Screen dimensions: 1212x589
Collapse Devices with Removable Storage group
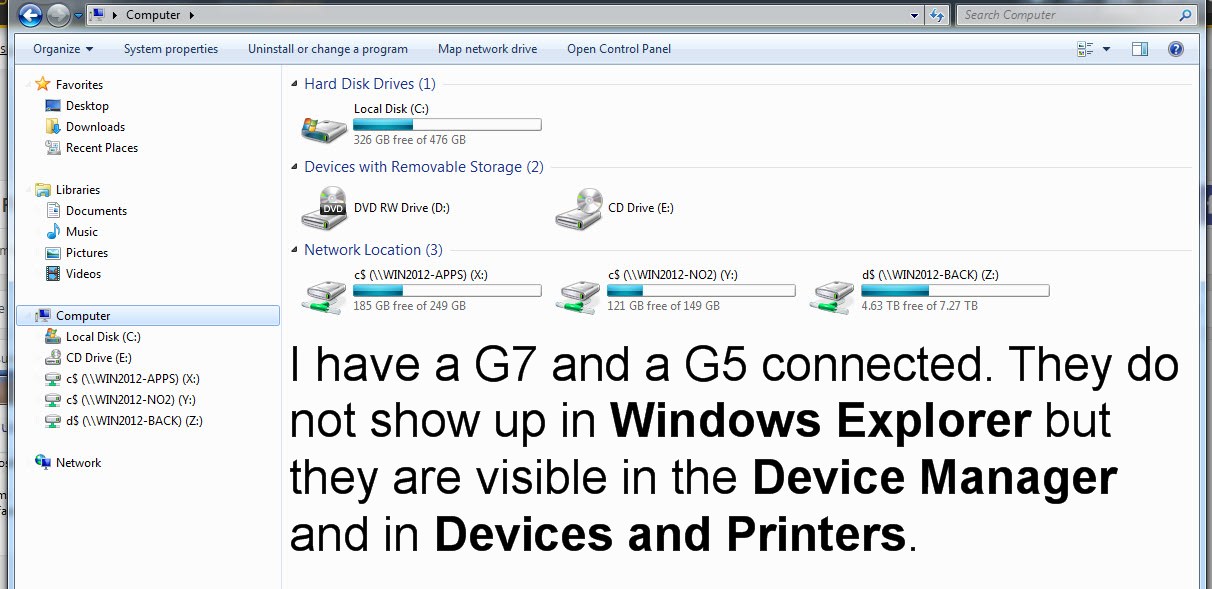coord(294,168)
